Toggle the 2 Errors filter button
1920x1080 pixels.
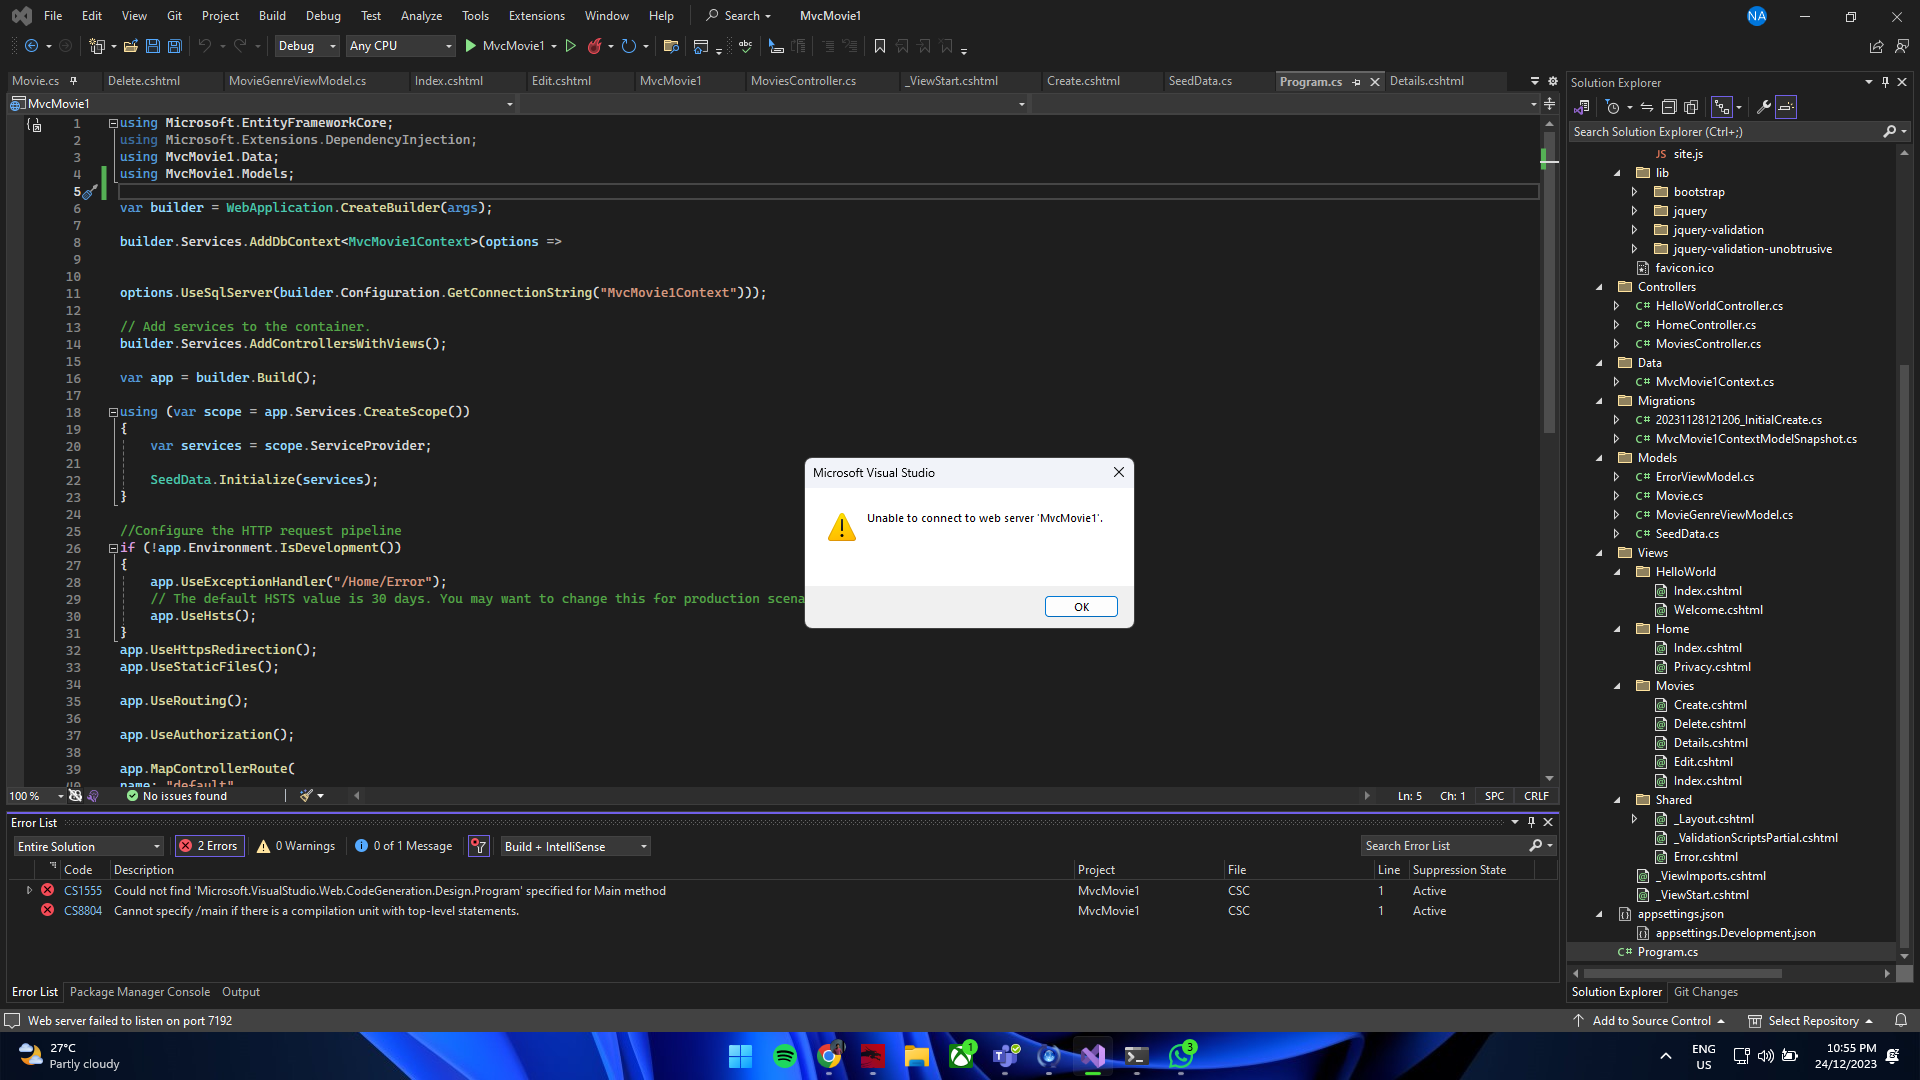click(210, 846)
